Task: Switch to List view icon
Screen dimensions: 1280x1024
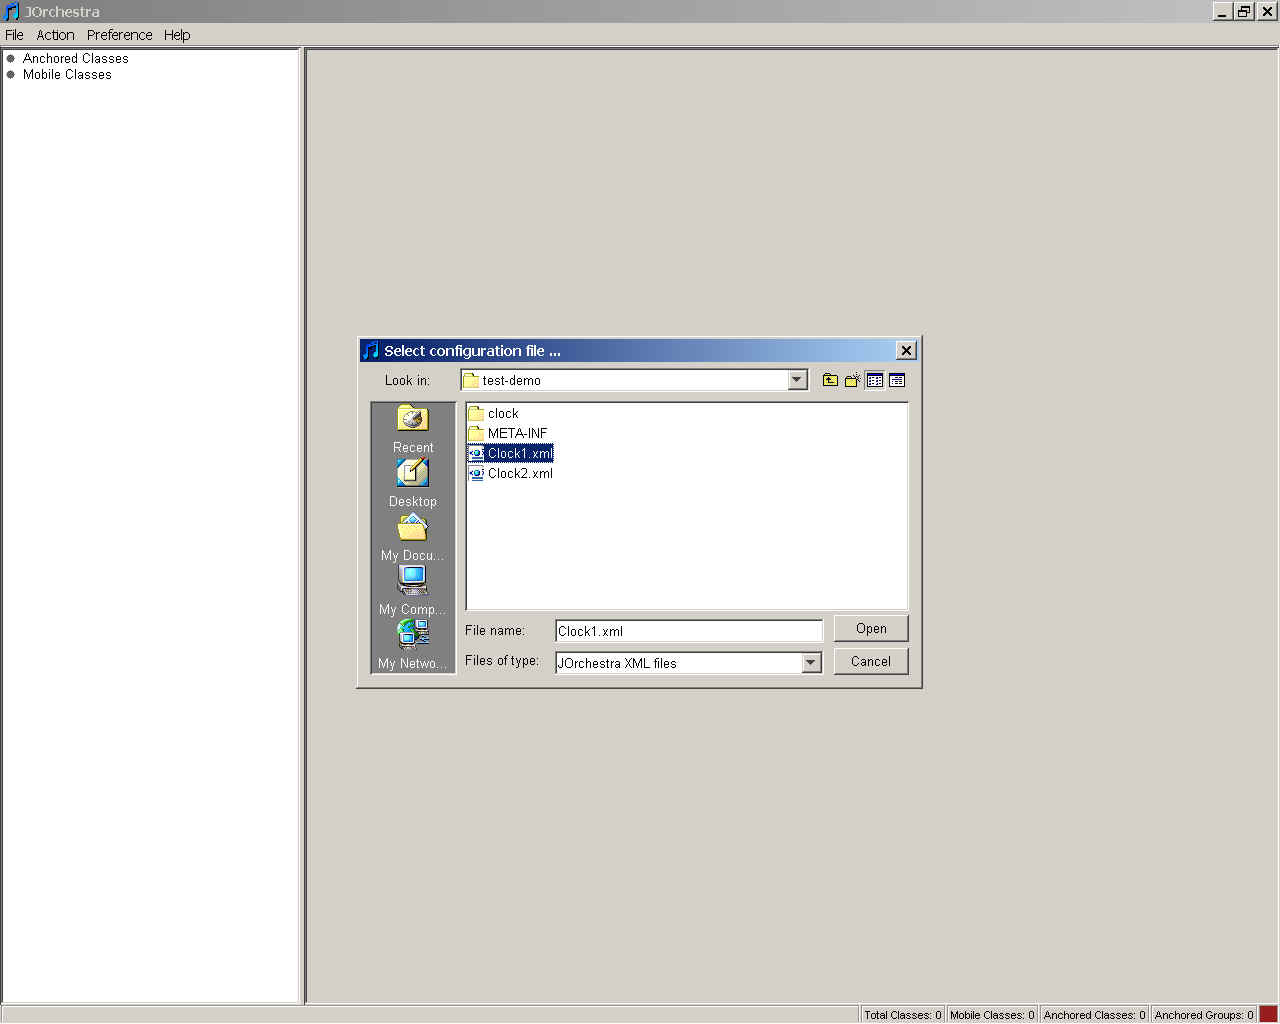Action: pyautogui.click(x=875, y=380)
